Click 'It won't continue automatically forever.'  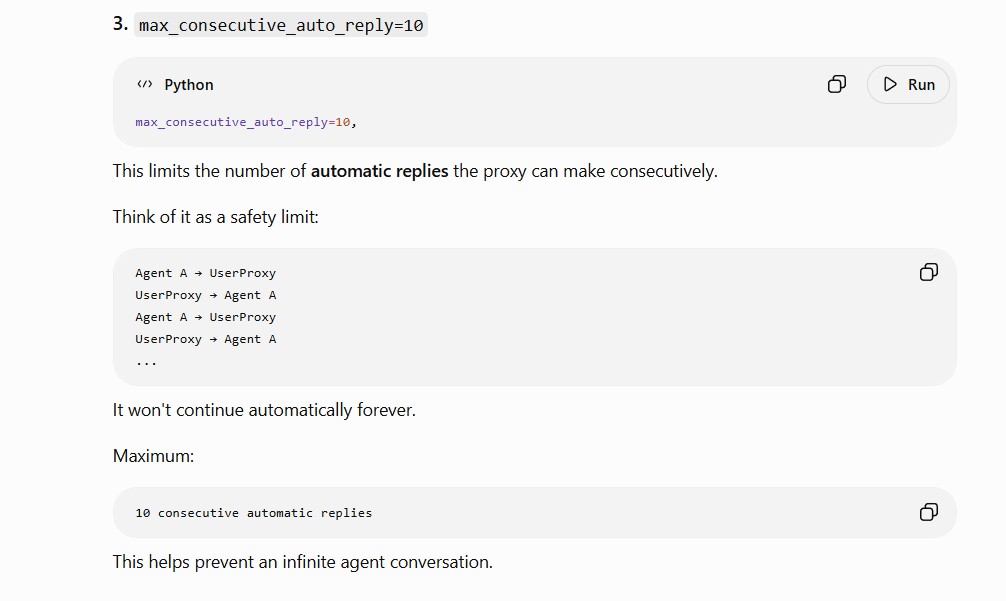264,410
